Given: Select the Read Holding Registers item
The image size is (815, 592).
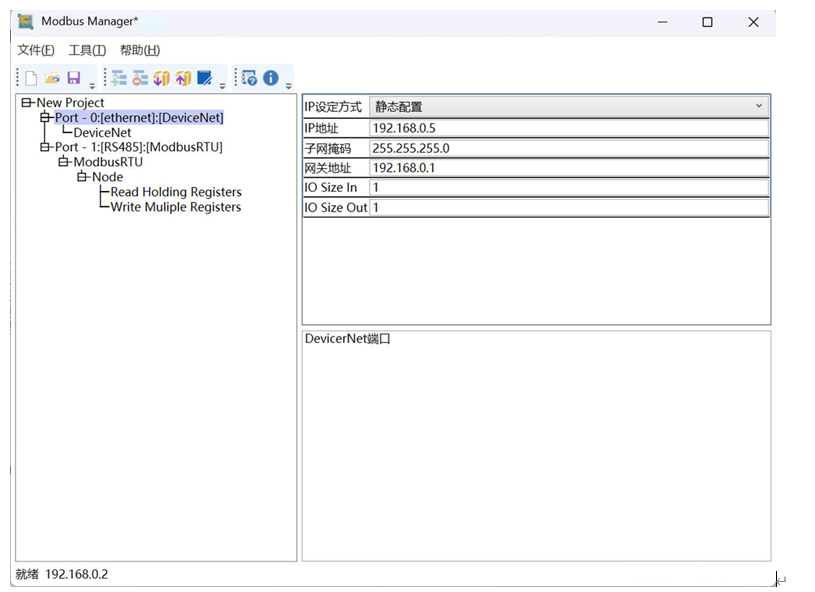Looking at the screenshot, I should (176, 192).
